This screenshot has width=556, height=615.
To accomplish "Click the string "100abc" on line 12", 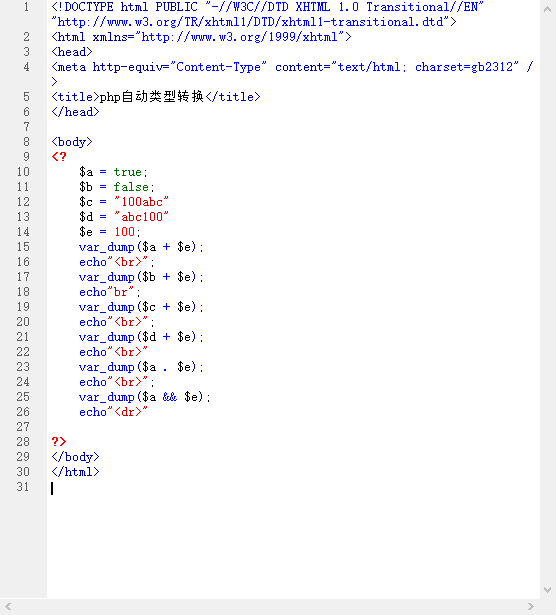I will [x=142, y=202].
